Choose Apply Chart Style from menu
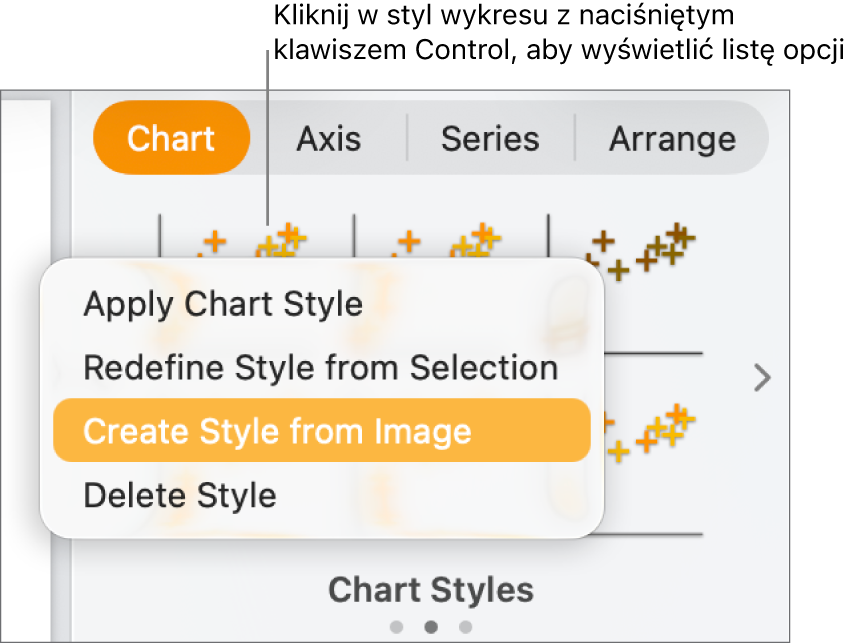 (222, 303)
